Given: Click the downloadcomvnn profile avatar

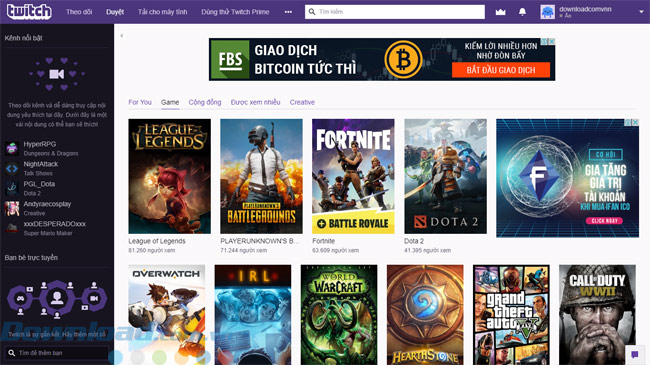Looking at the screenshot, I should click(x=547, y=12).
